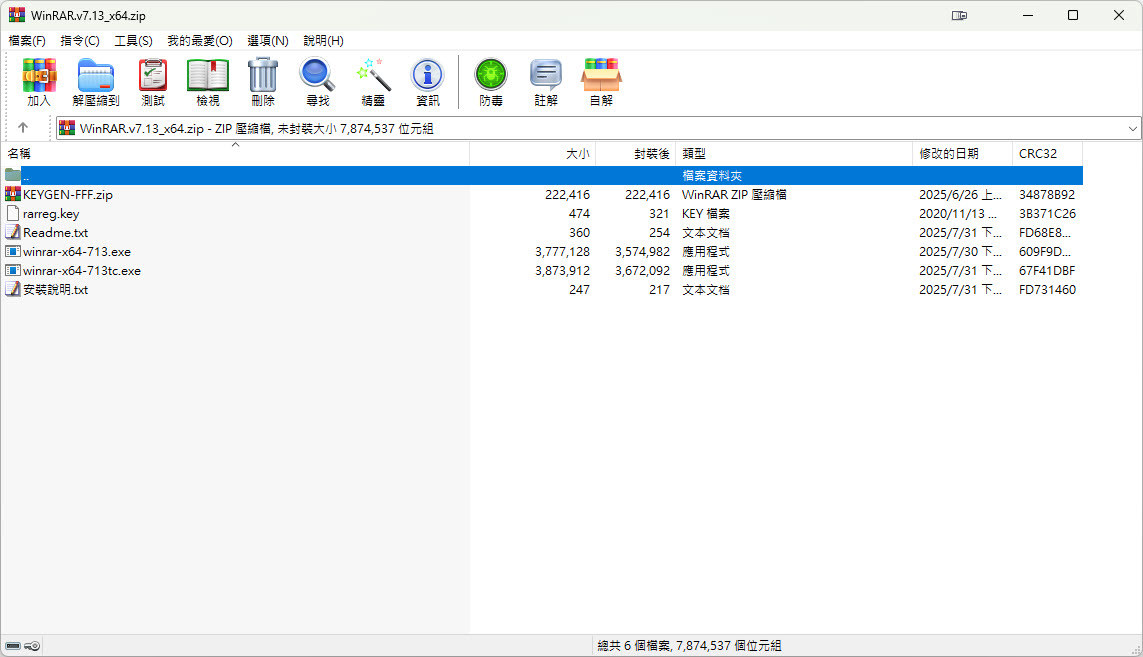Go up one folder level arrow

point(23,128)
